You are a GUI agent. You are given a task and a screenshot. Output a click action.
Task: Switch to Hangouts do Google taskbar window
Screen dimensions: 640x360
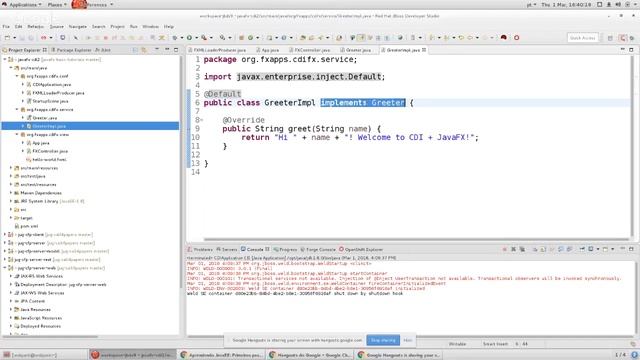pos(310,355)
